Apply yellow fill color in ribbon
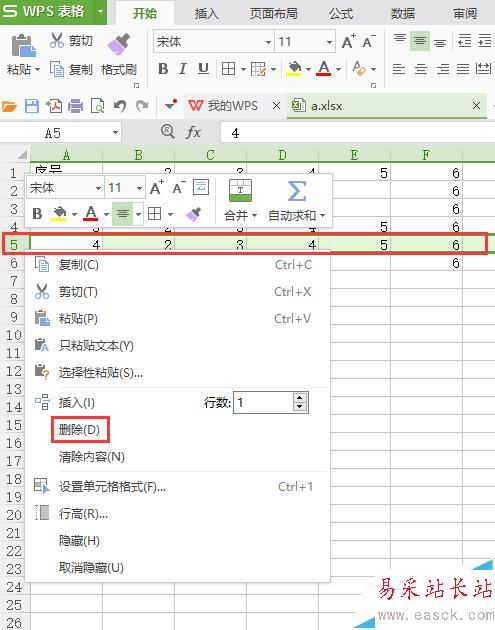Screen dimensions: 495x630 point(294,69)
